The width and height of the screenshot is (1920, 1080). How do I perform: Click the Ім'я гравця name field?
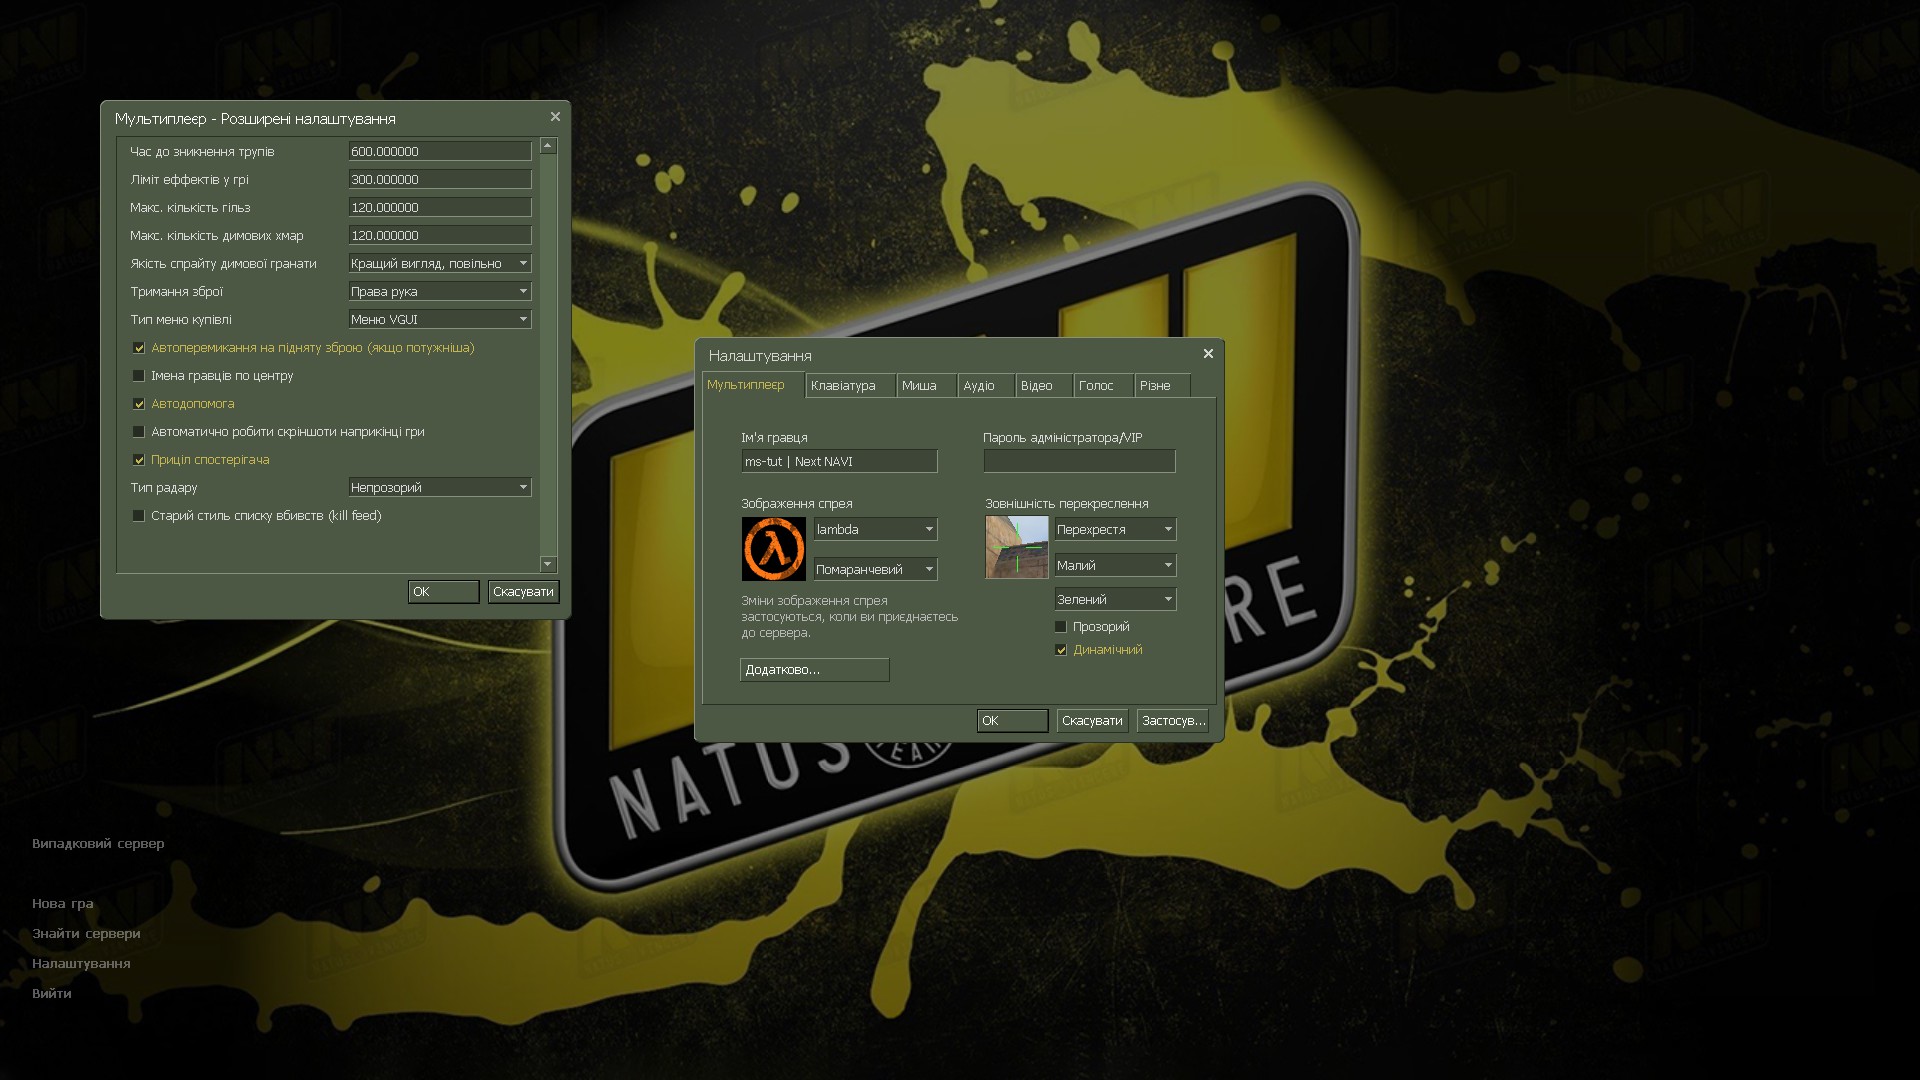pos(838,461)
